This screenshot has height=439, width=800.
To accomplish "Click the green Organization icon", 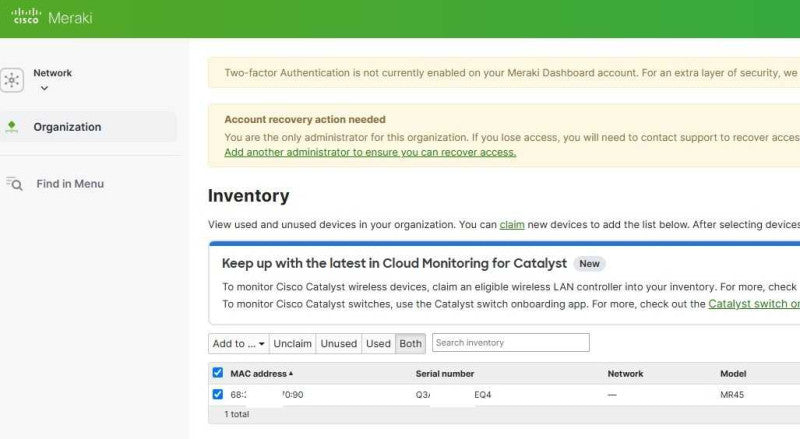I will [x=11, y=127].
